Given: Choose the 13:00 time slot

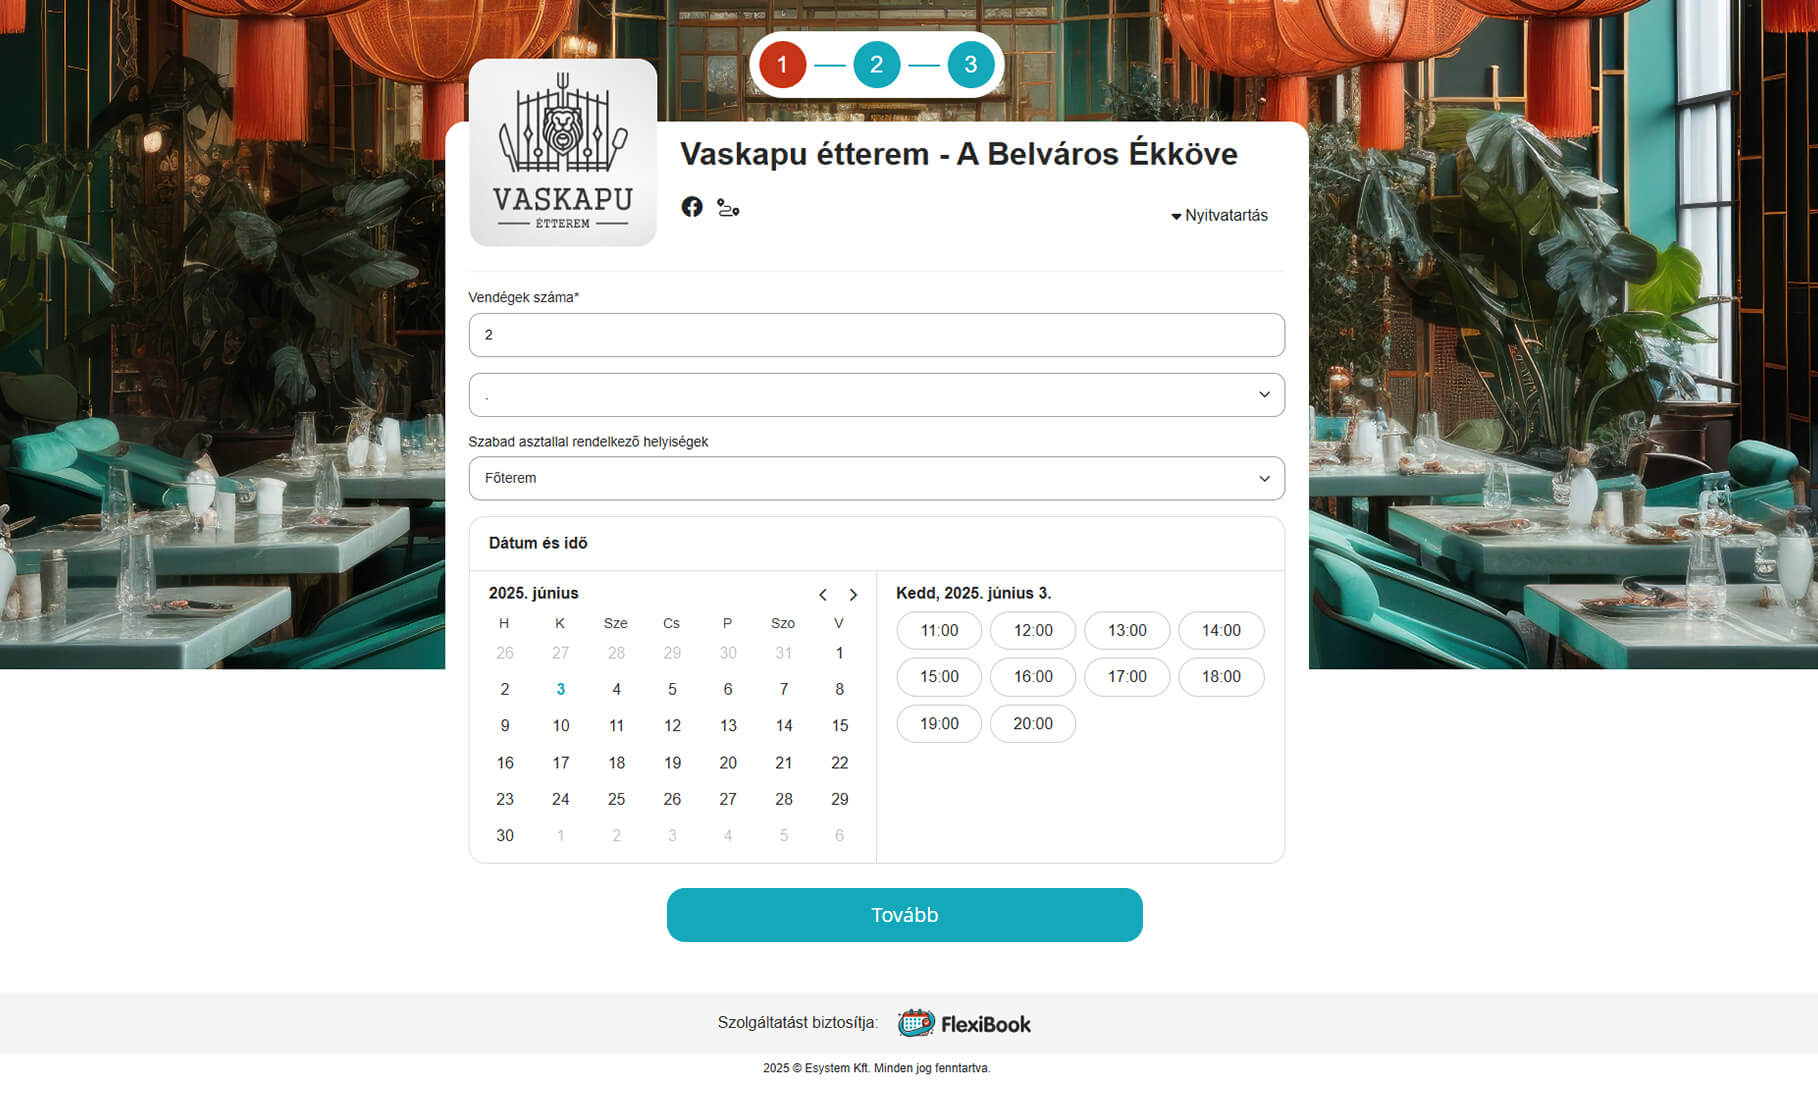Looking at the screenshot, I should 1126,630.
